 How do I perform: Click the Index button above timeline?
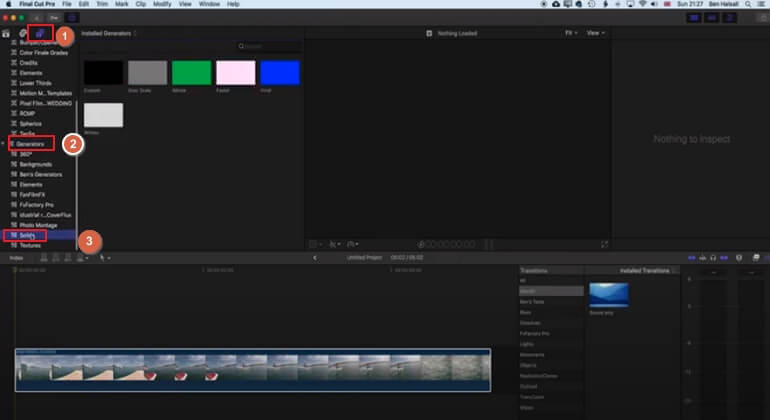pyautogui.click(x=16, y=258)
